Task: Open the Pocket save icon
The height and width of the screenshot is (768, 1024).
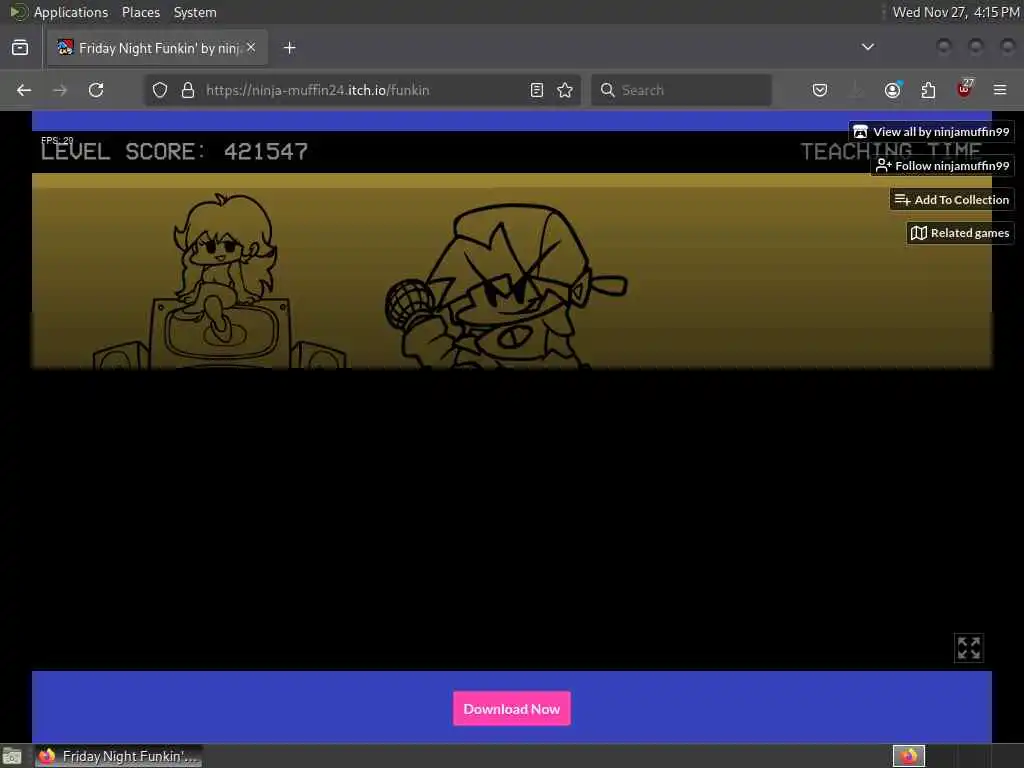Action: (x=820, y=90)
